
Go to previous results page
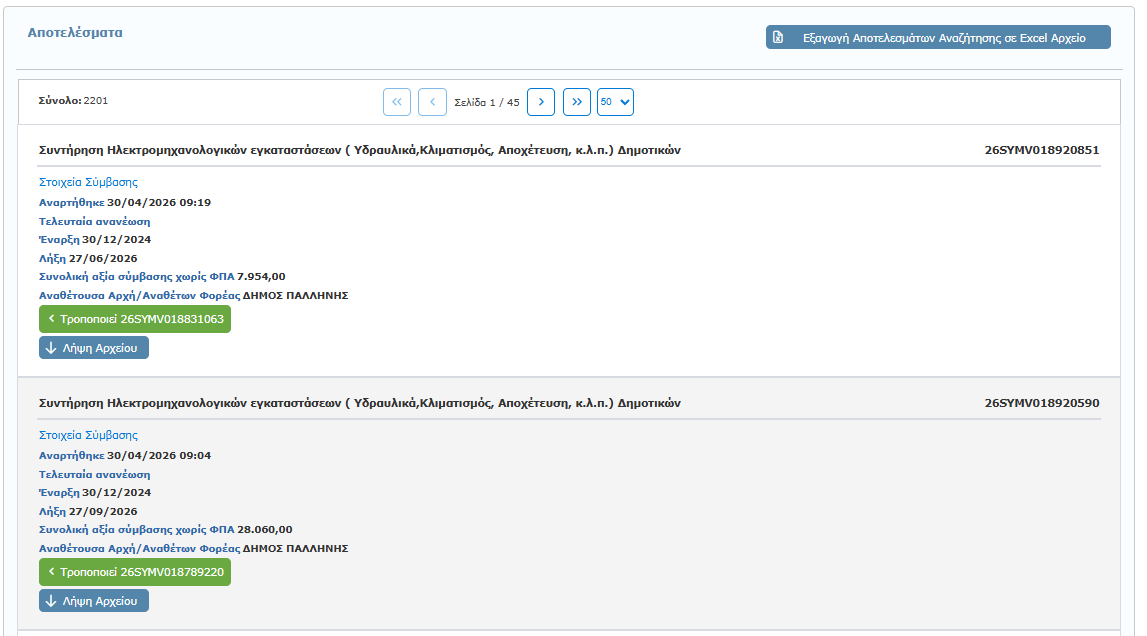(432, 102)
